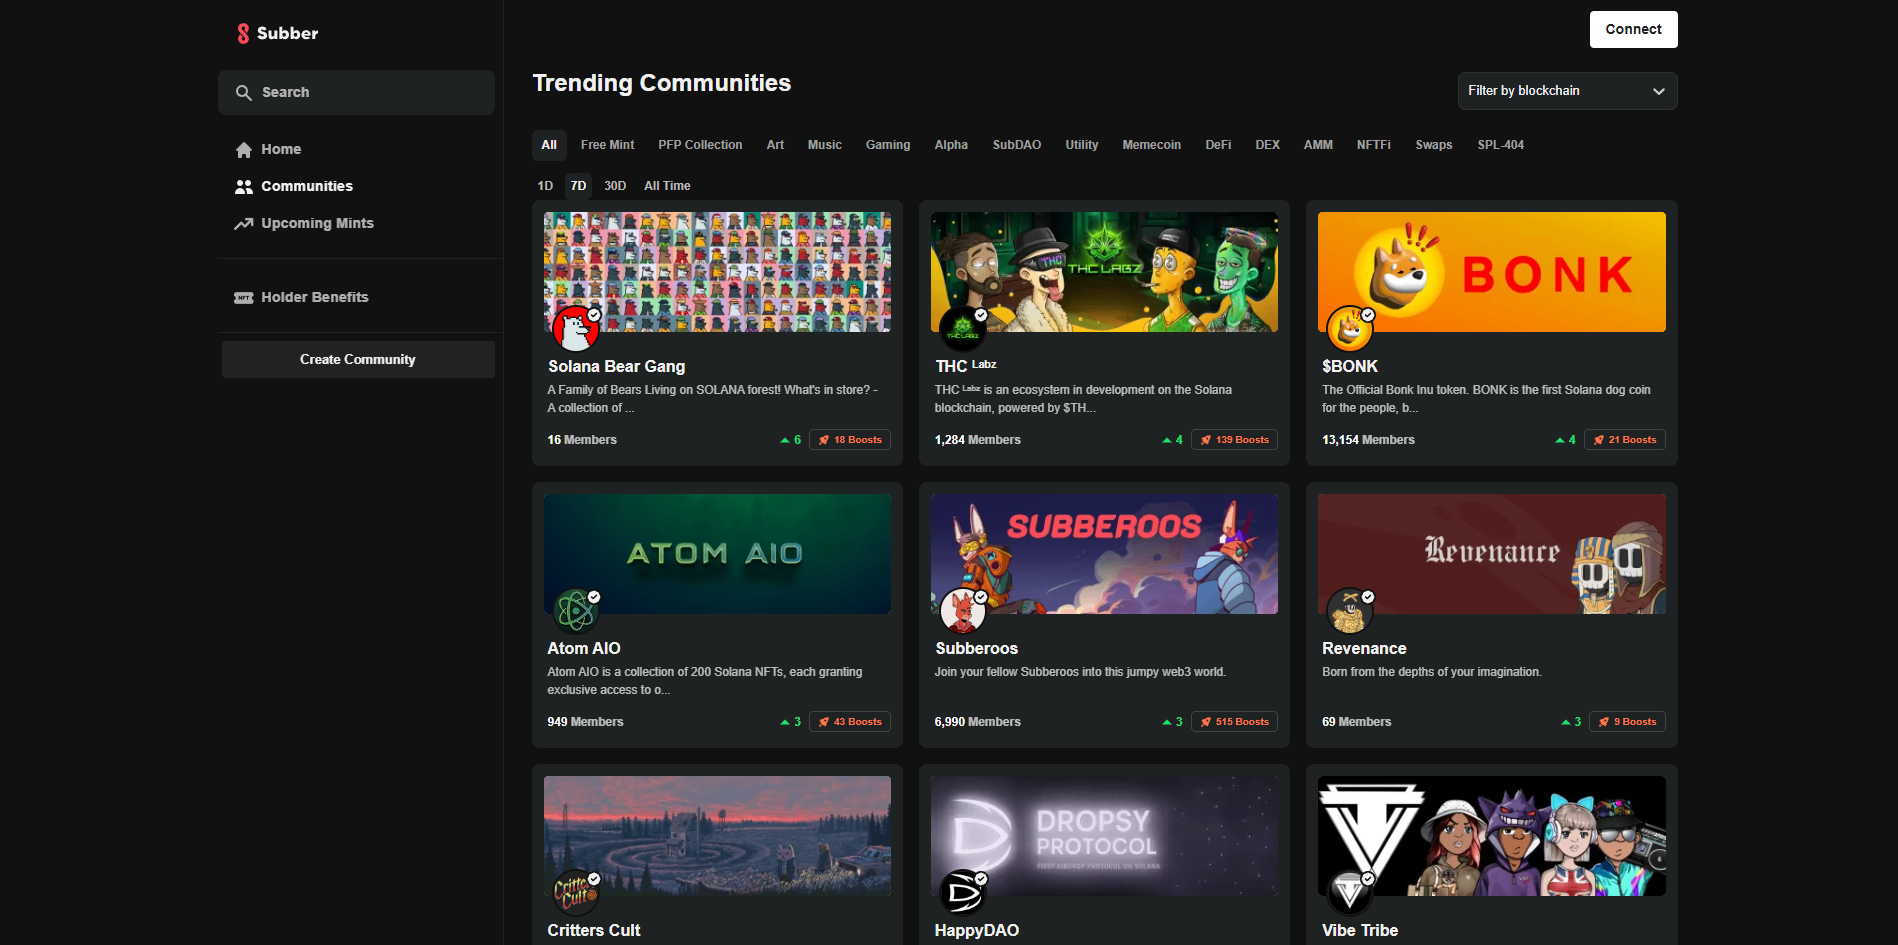Viewport: 1898px width, 945px height.
Task: Open the Gaming category tab
Action: click(x=887, y=145)
